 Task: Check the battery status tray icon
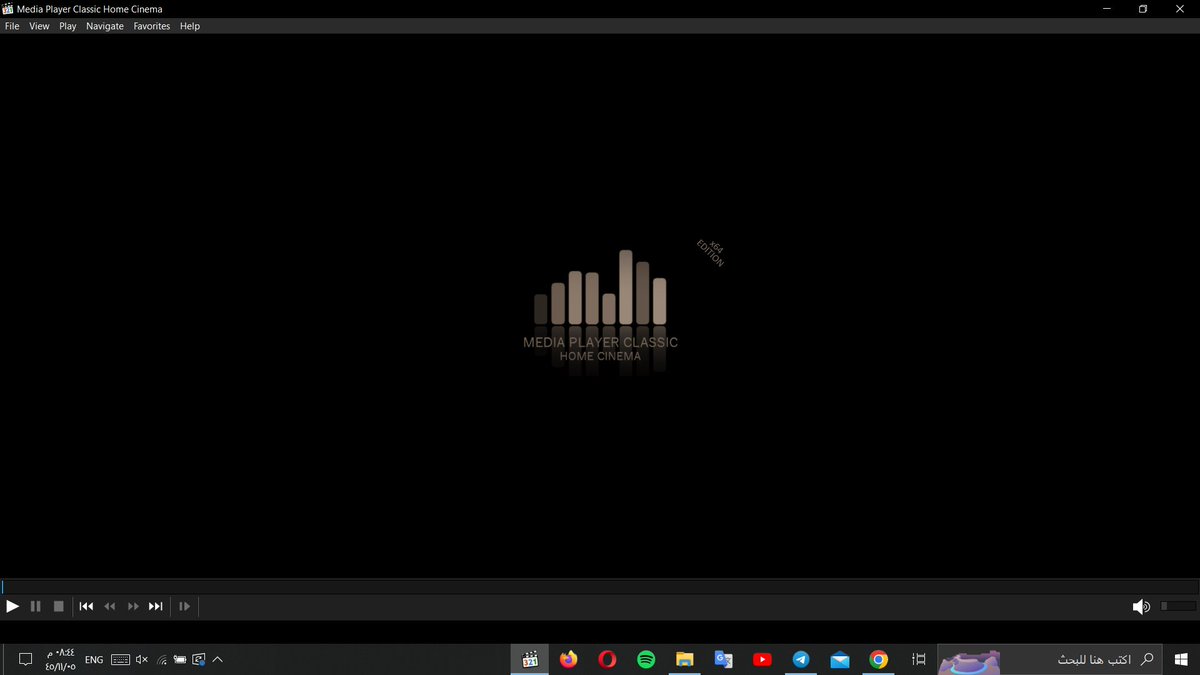180,660
